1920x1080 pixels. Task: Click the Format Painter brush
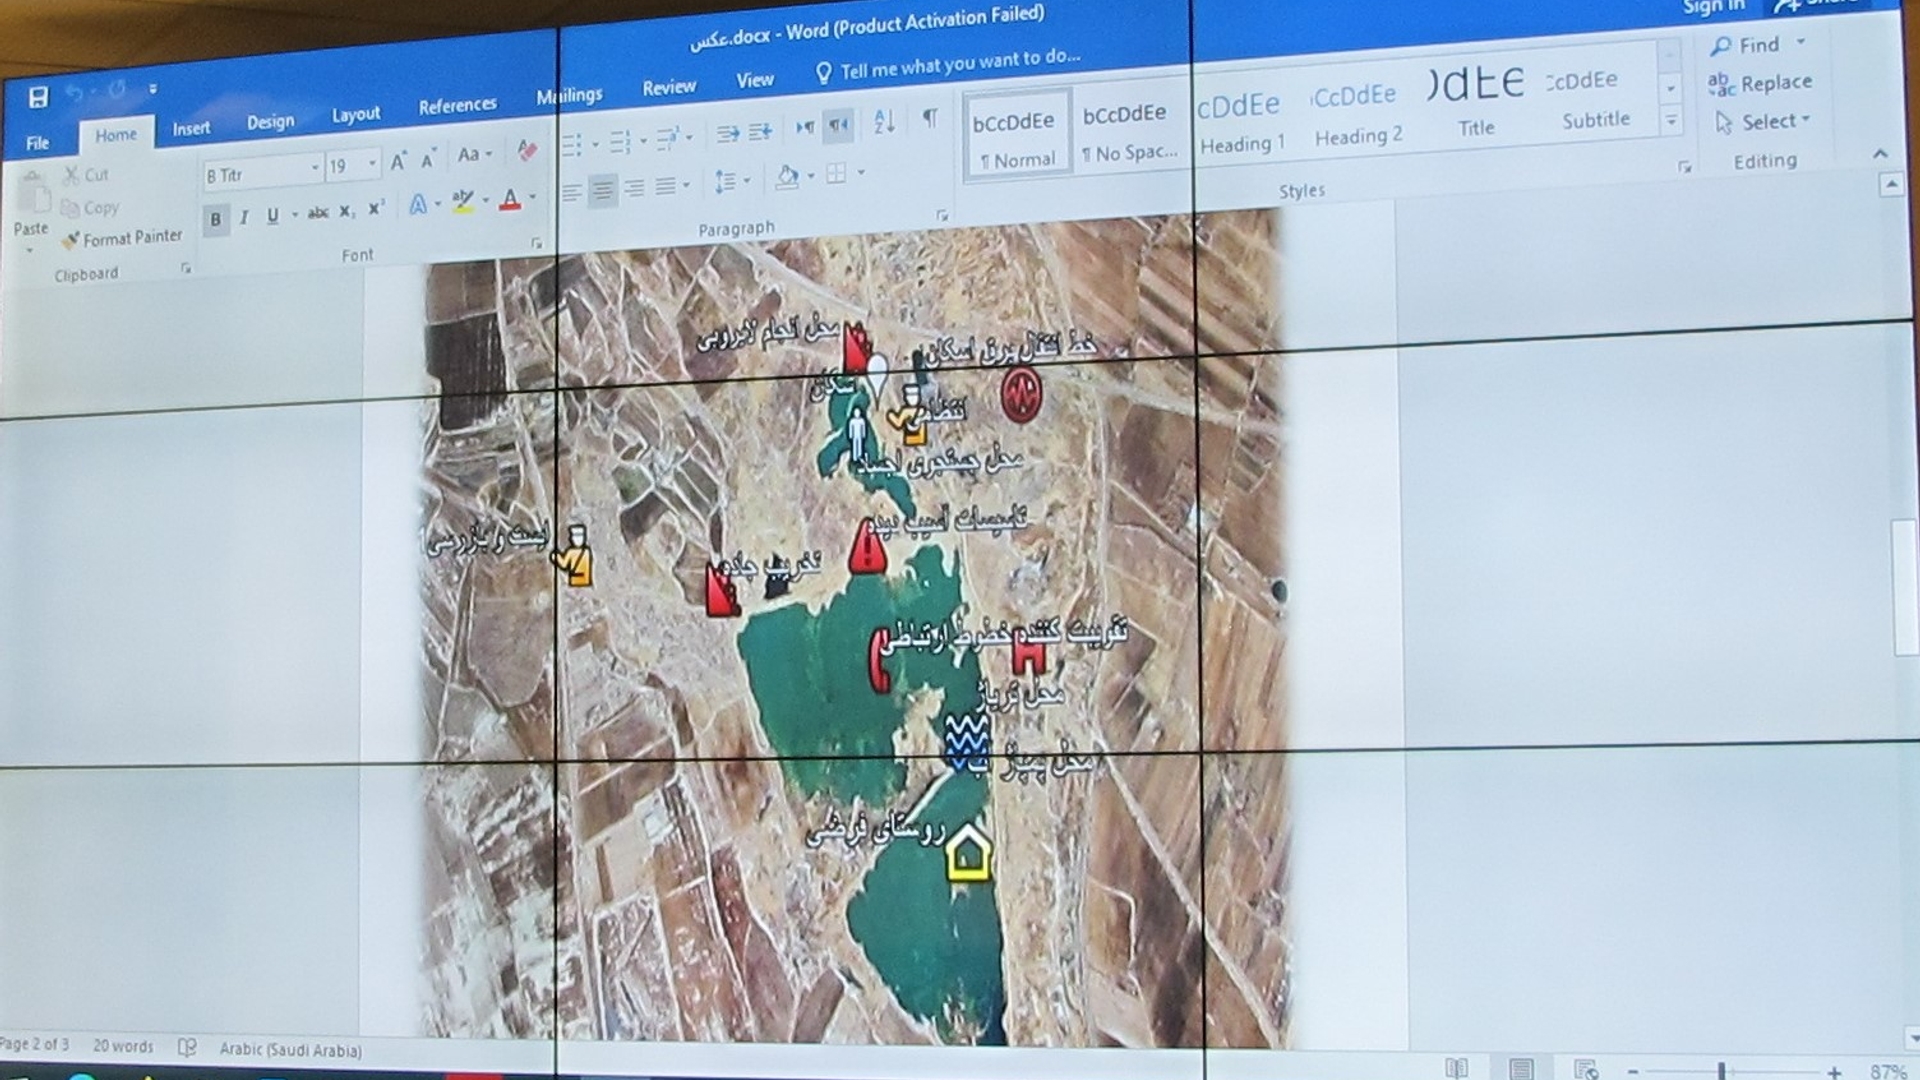[71, 240]
